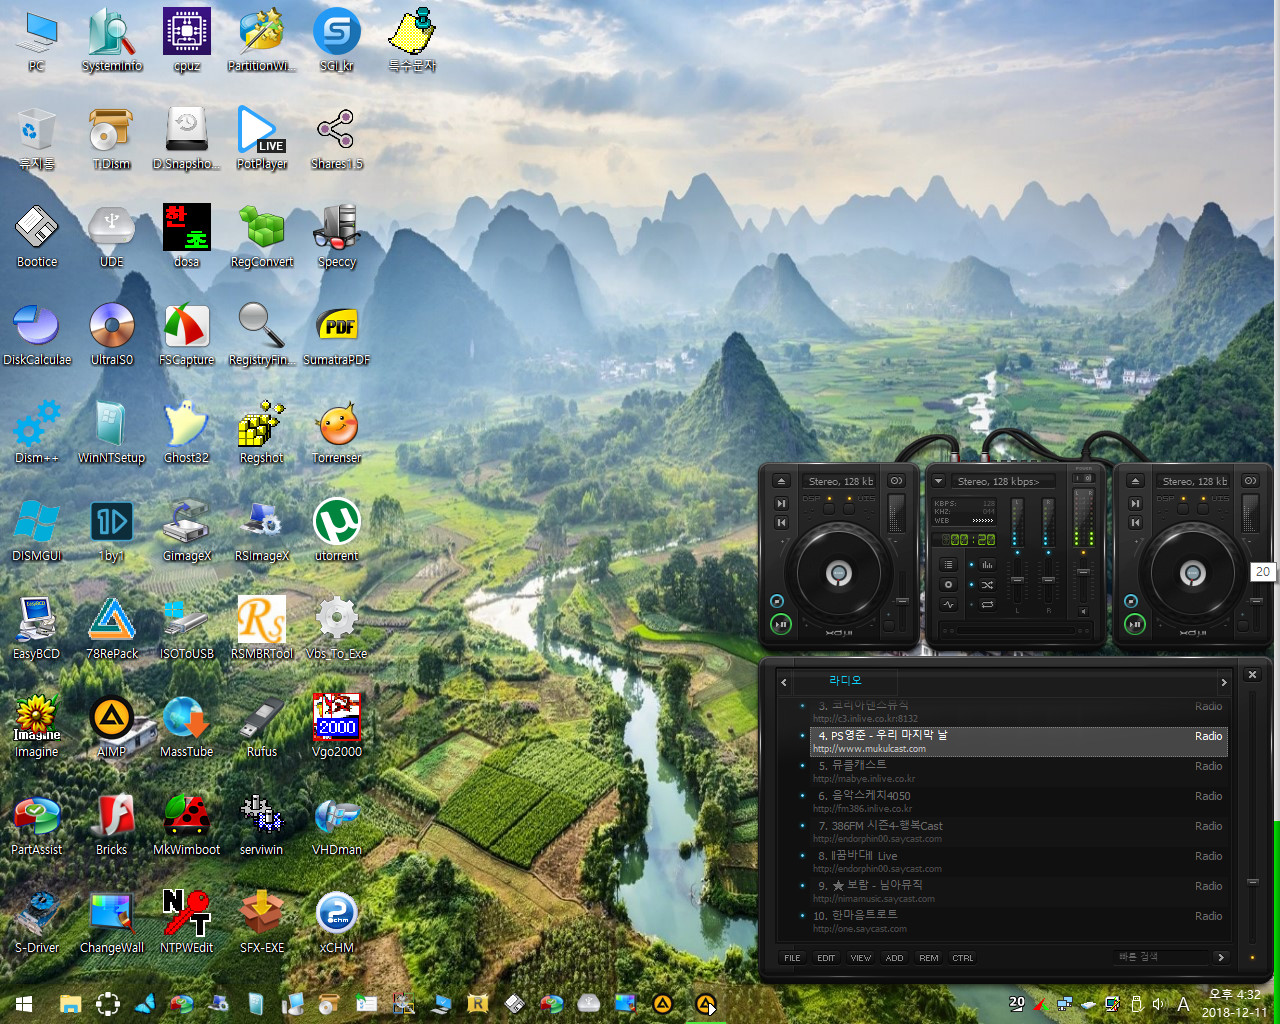Open the CTRL menu in playlist
Image resolution: width=1280 pixels, height=1024 pixels.
(x=963, y=958)
